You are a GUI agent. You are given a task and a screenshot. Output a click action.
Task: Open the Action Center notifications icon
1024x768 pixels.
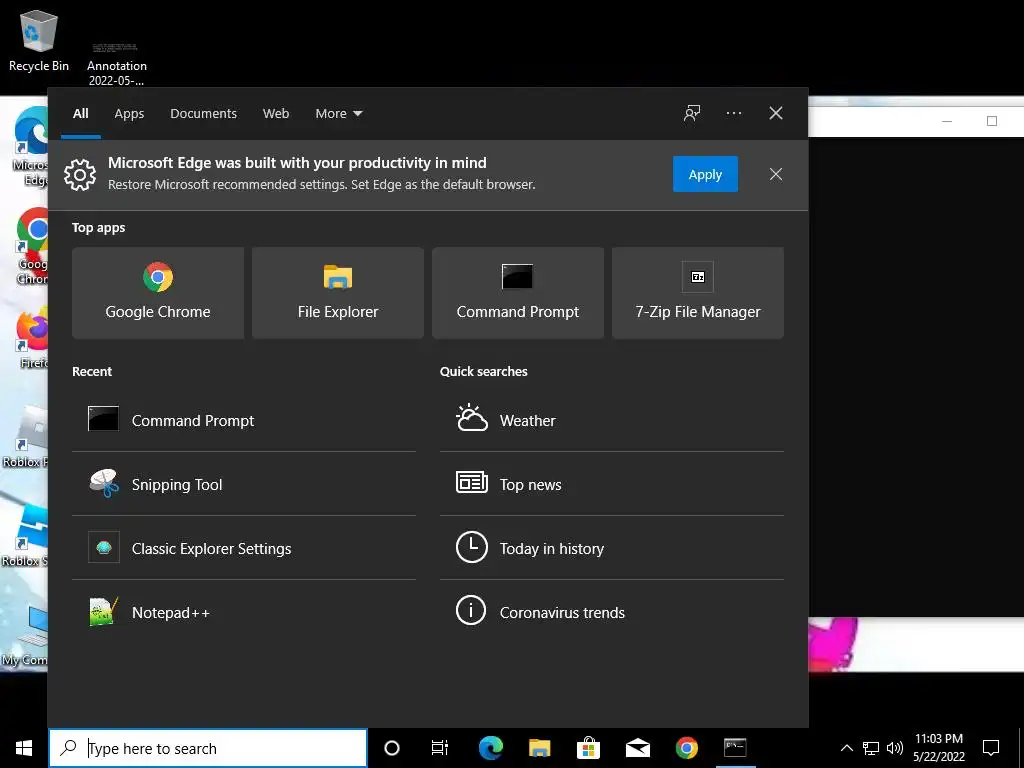pyautogui.click(x=991, y=748)
